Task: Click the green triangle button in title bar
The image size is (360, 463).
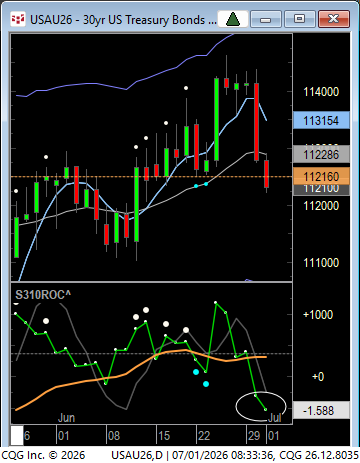Action: pos(233,19)
